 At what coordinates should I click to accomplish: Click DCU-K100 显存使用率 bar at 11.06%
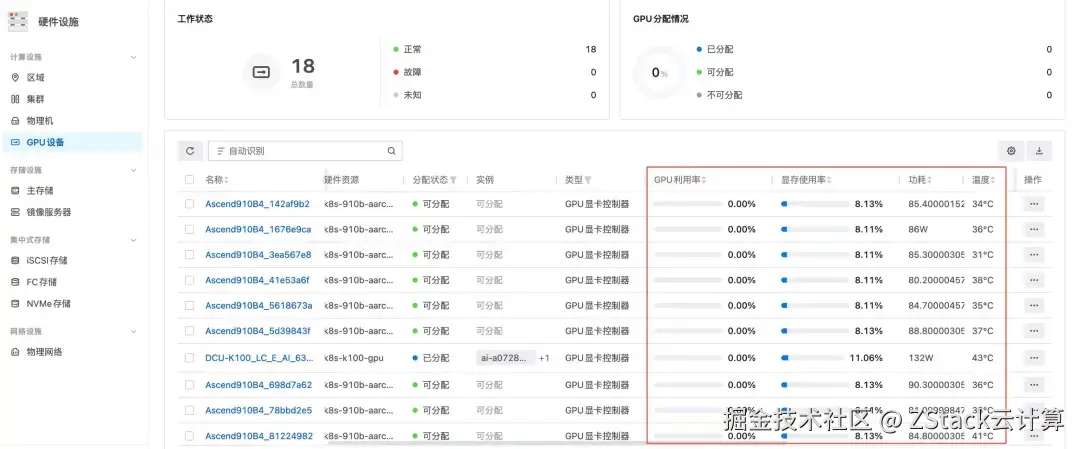pyautogui.click(x=813, y=358)
